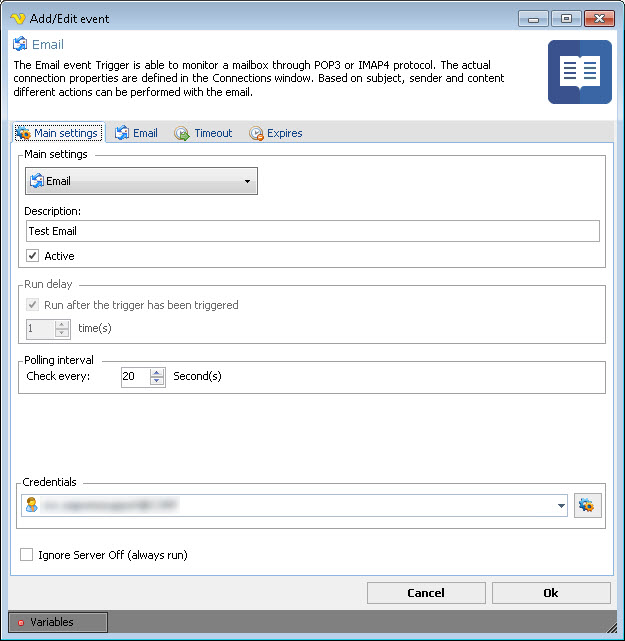This screenshot has width=625, height=641.
Task: Click the Timeout tab clock icon
Action: pos(182,133)
